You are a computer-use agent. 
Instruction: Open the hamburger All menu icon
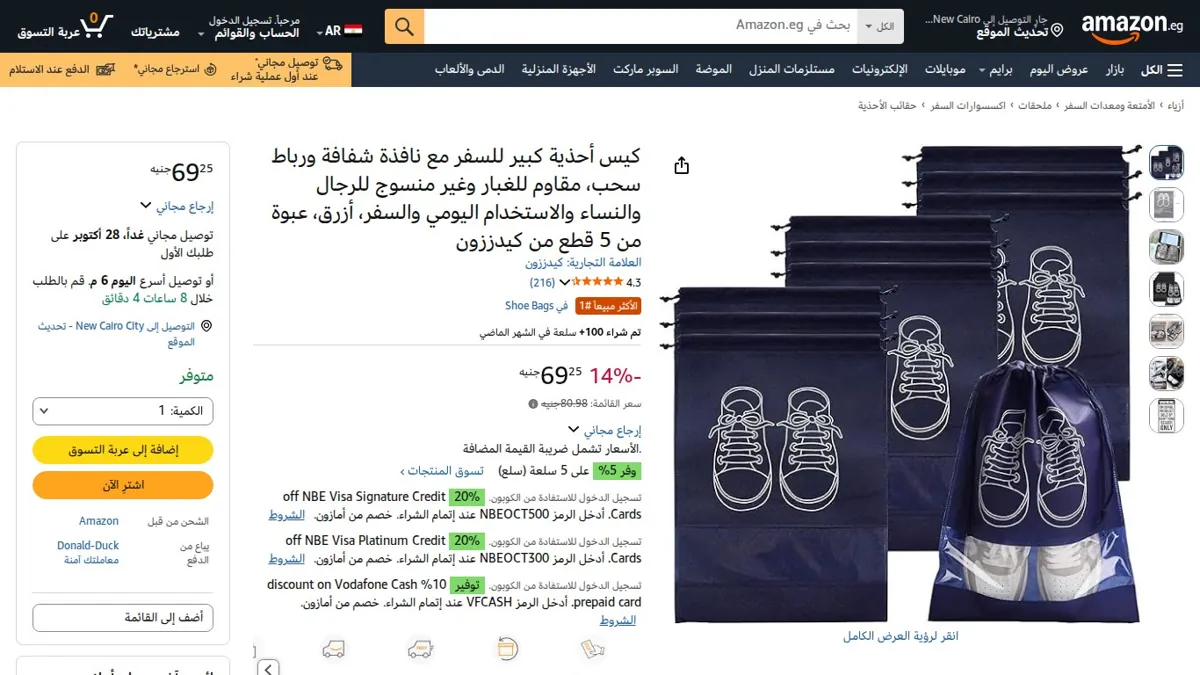click(1175, 70)
